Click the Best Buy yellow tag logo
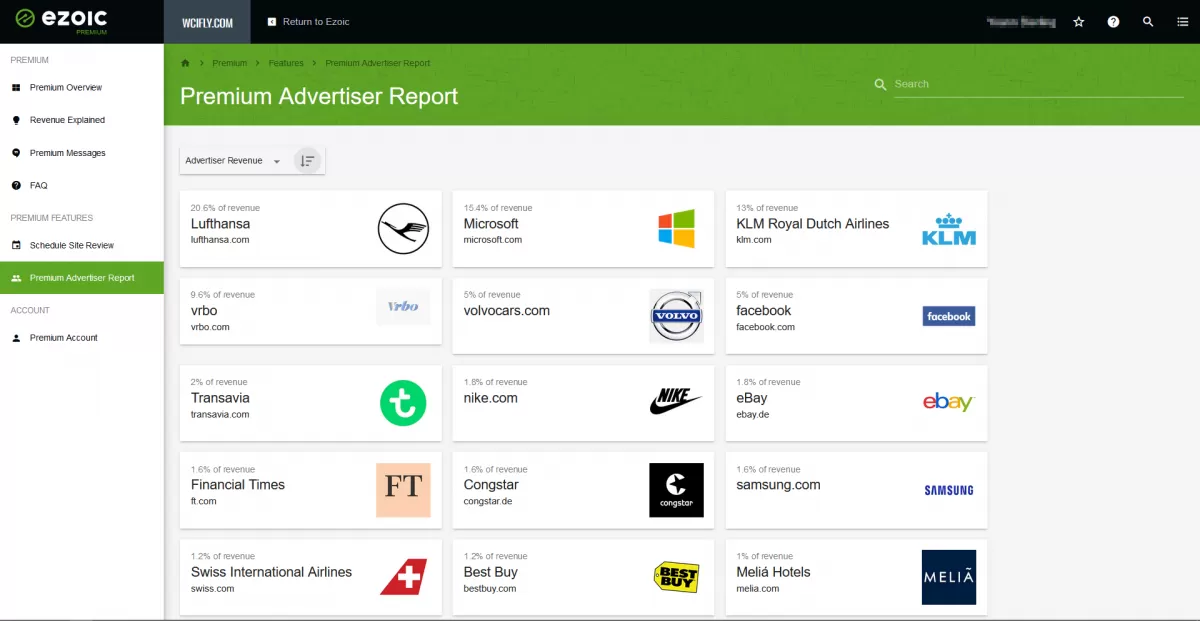The height and width of the screenshot is (621, 1200). pyautogui.click(x=676, y=577)
